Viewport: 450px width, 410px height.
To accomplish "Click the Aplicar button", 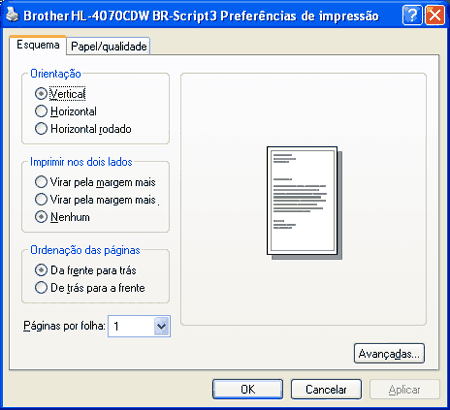I will (404, 389).
